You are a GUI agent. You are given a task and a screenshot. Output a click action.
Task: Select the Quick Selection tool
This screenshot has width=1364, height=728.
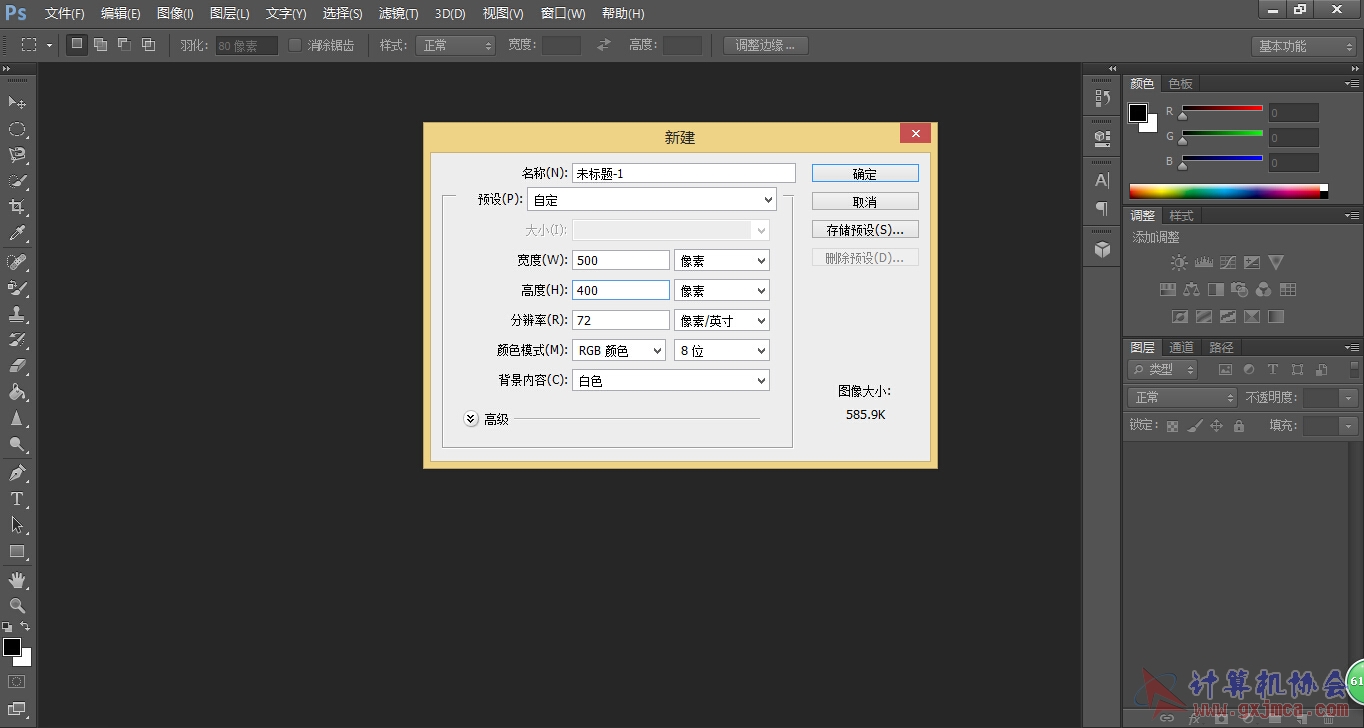point(17,181)
